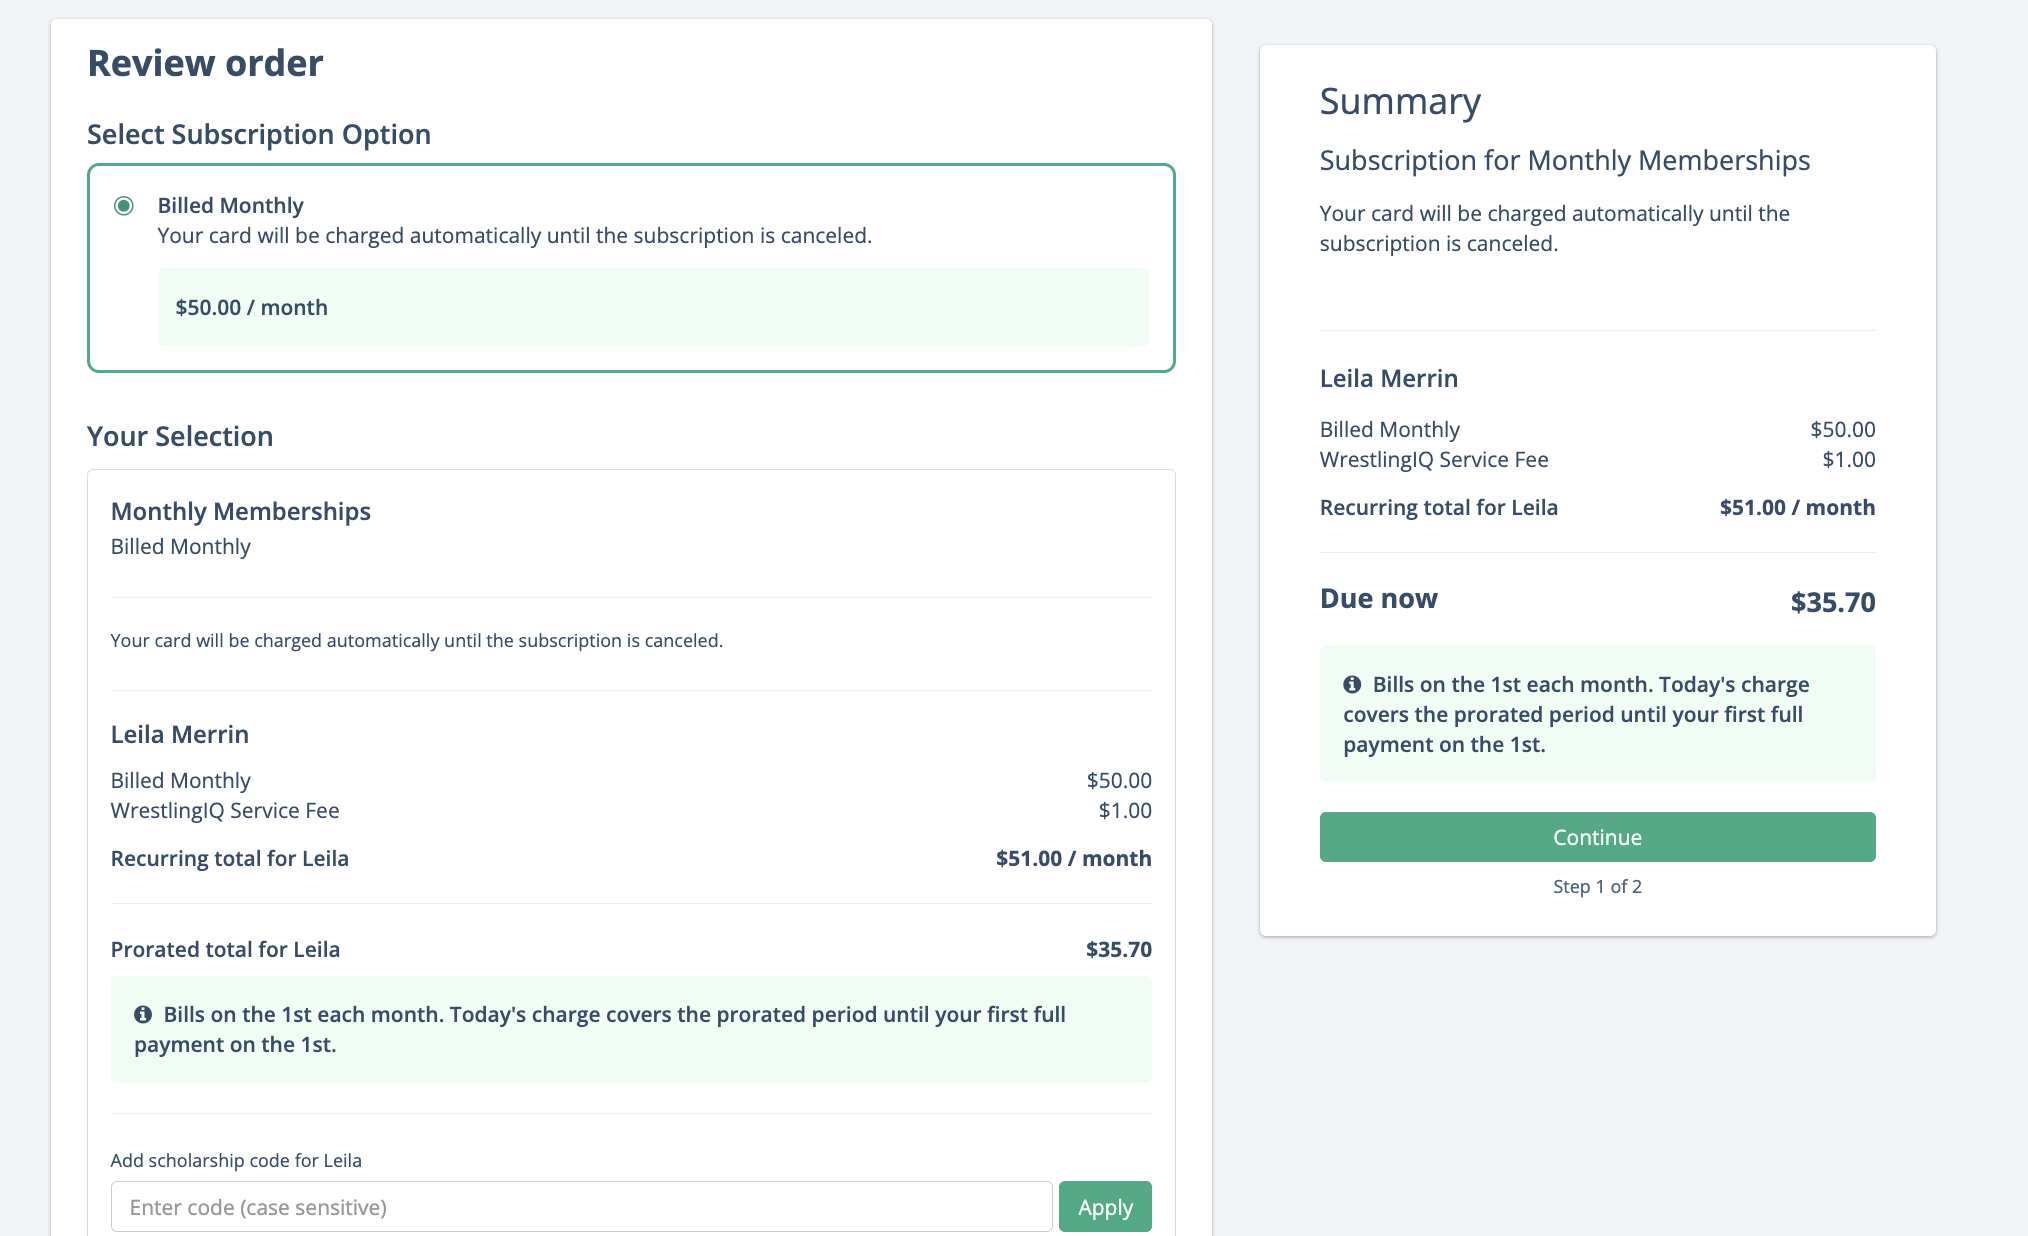
Task: Click the Billed Monthly option label
Action: tap(230, 205)
